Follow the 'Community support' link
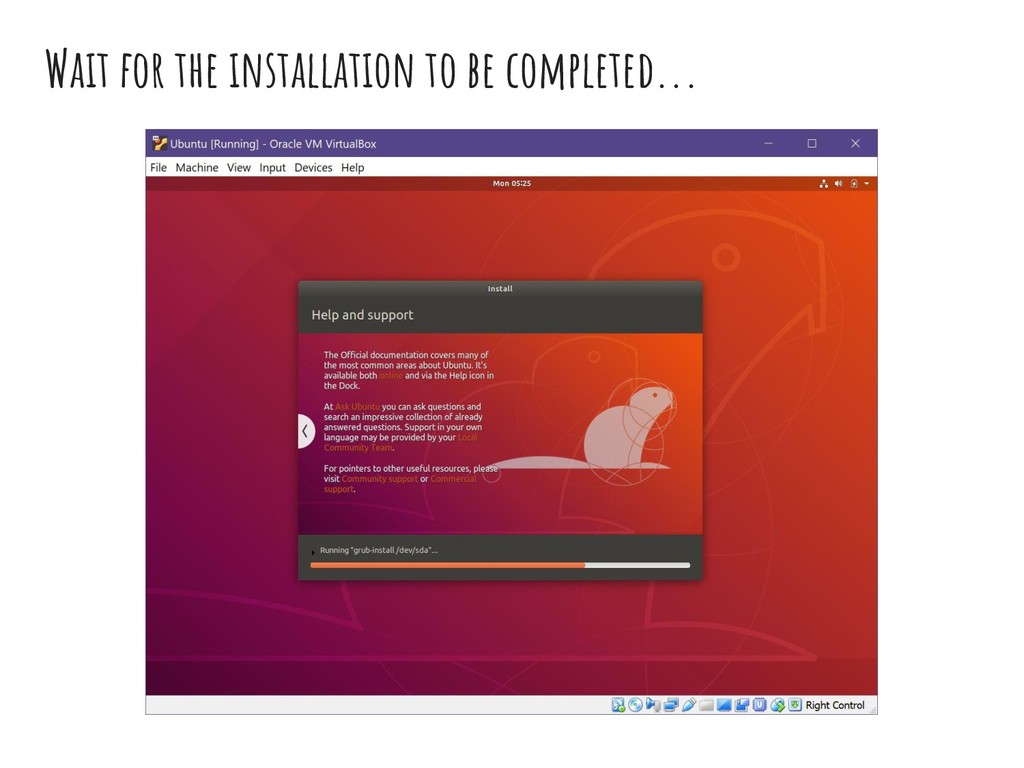1024x768 pixels. [x=379, y=479]
